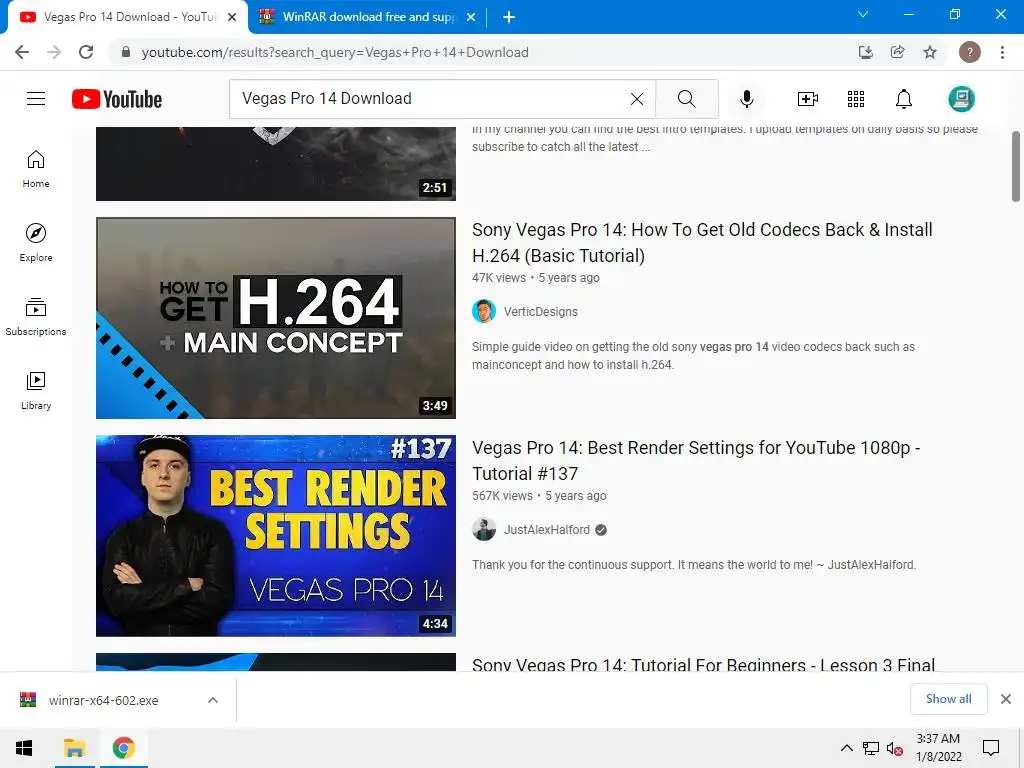Close the WinRAR download tab
The image size is (1024, 768).
pyautogui.click(x=471, y=17)
